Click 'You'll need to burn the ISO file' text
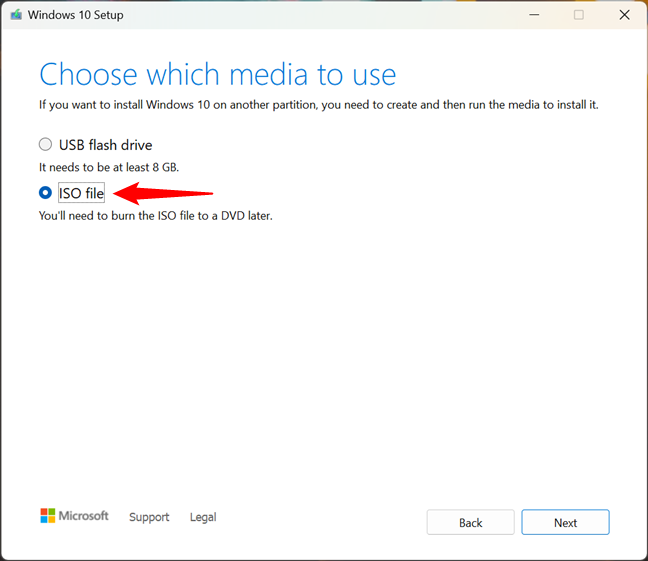Image resolution: width=648 pixels, height=561 pixels. pos(155,216)
